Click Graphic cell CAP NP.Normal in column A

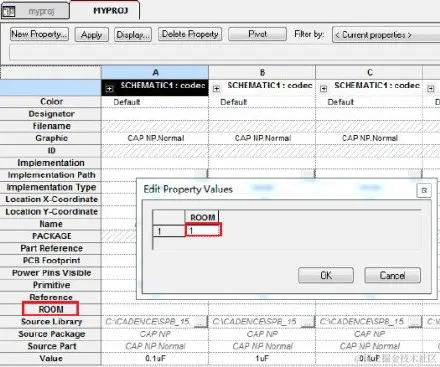coord(155,138)
